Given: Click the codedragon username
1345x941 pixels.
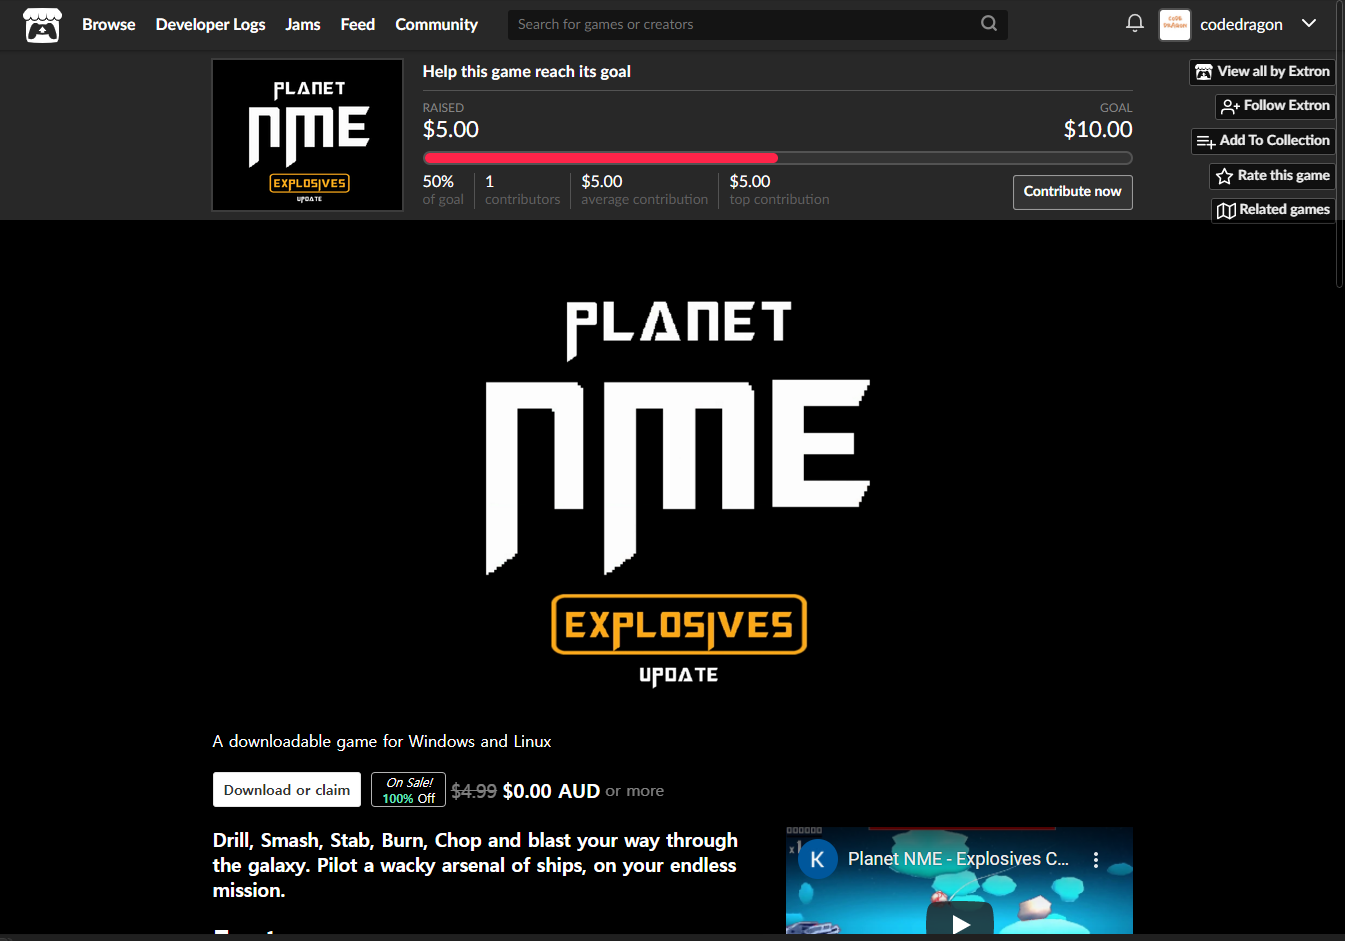Looking at the screenshot, I should pos(1241,24).
